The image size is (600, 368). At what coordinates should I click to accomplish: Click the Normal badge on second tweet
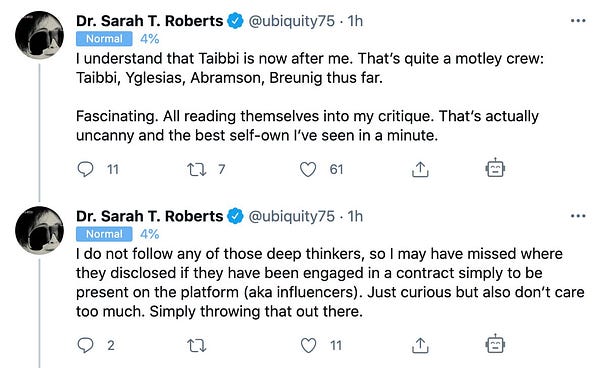click(104, 234)
